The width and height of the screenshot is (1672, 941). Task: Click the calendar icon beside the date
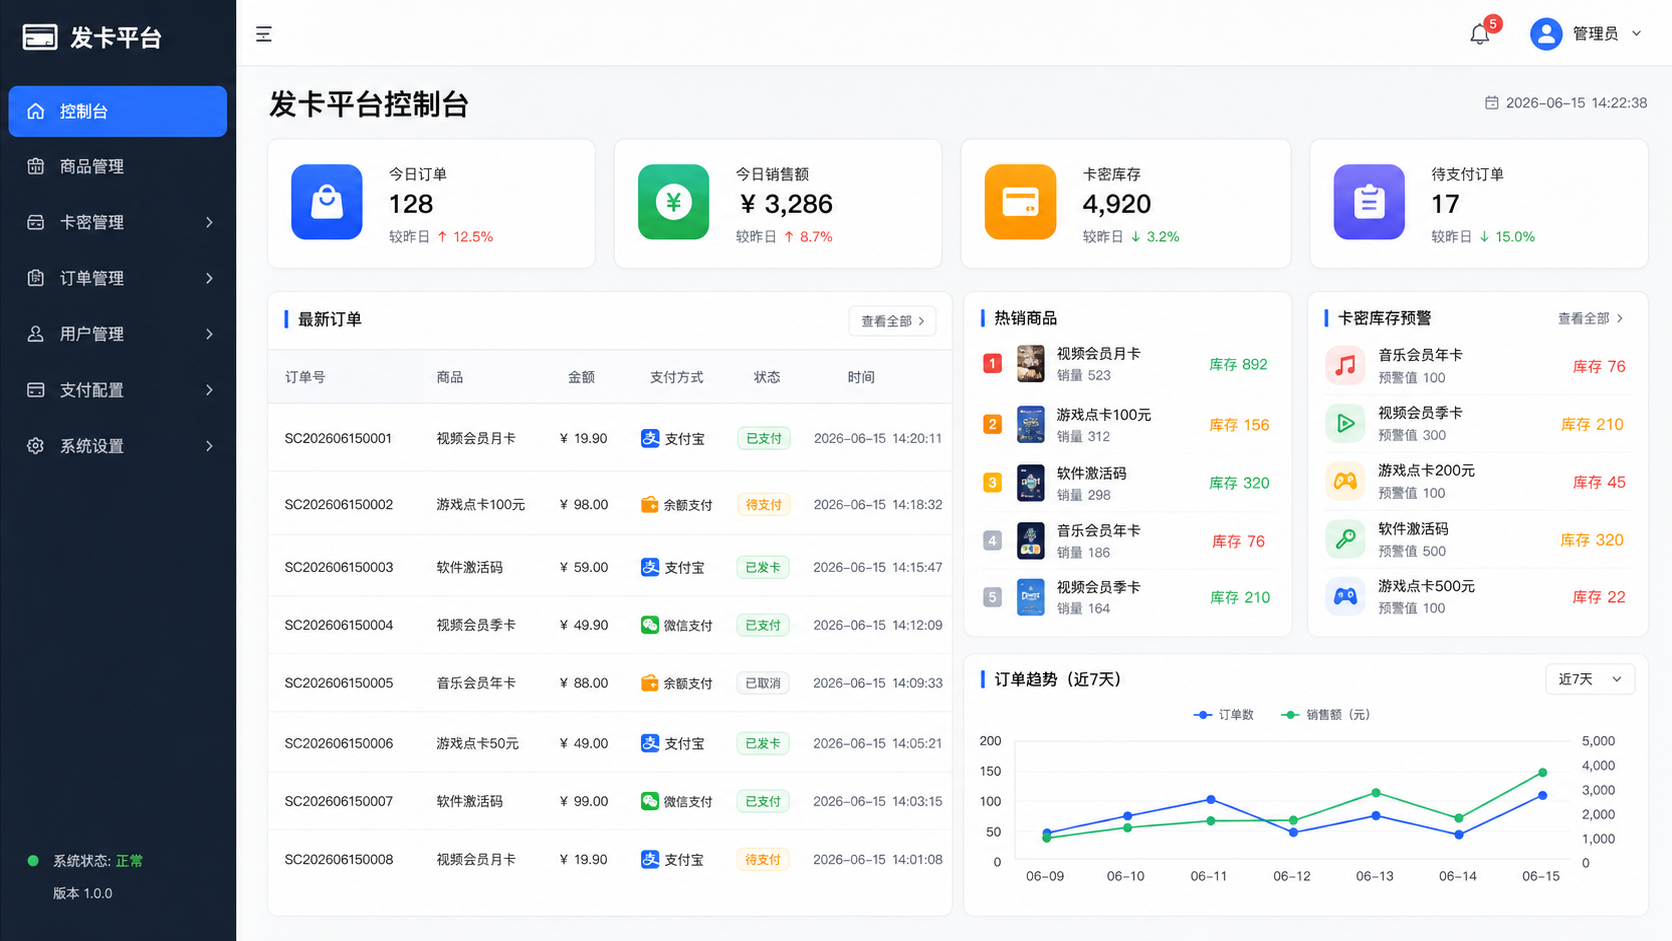click(x=1491, y=103)
